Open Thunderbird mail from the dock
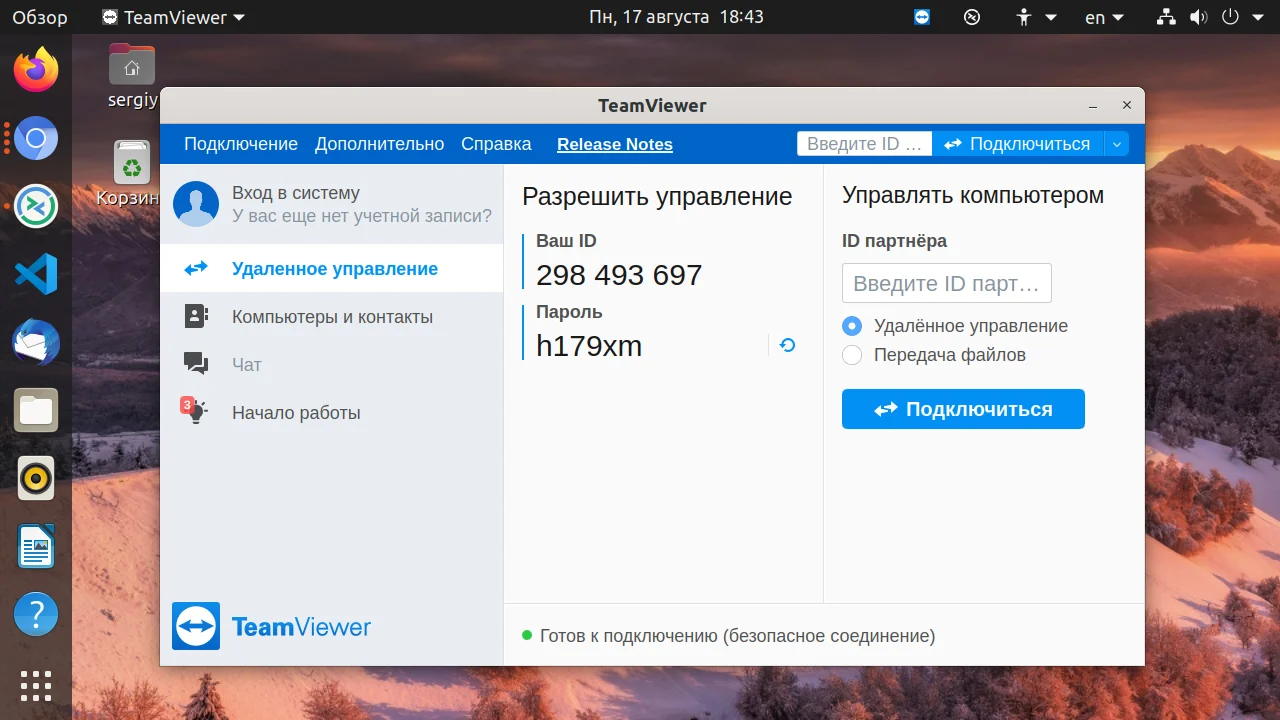This screenshot has width=1280, height=720. pos(36,342)
